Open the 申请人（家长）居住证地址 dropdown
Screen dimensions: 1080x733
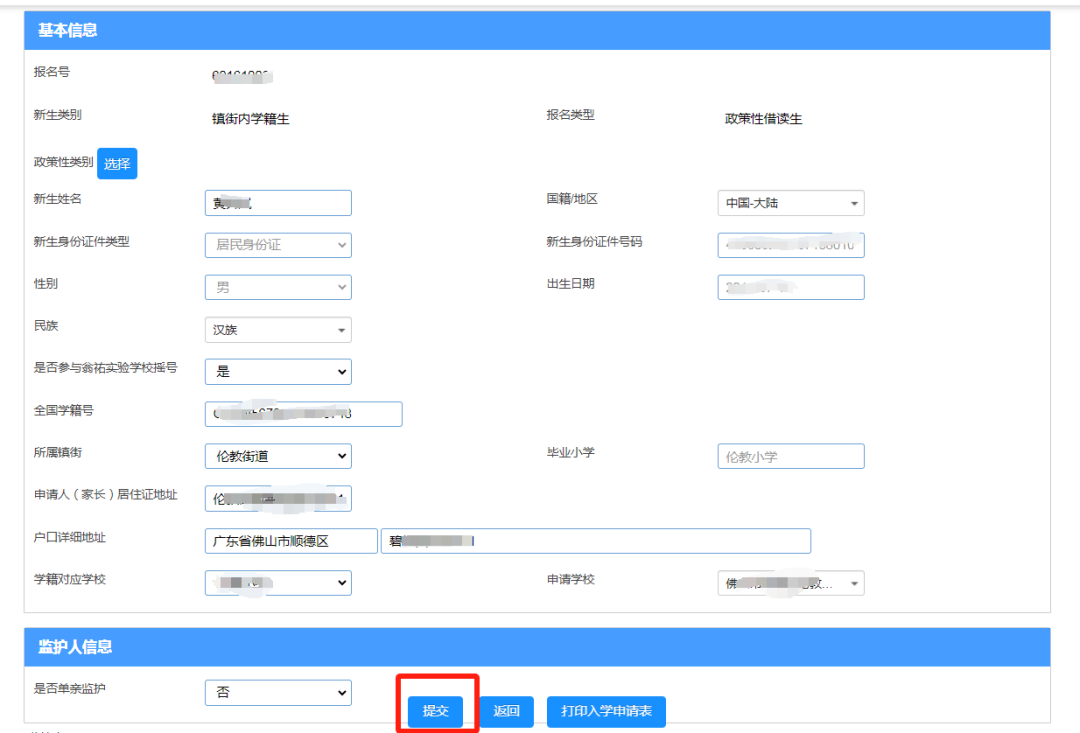click(x=278, y=499)
